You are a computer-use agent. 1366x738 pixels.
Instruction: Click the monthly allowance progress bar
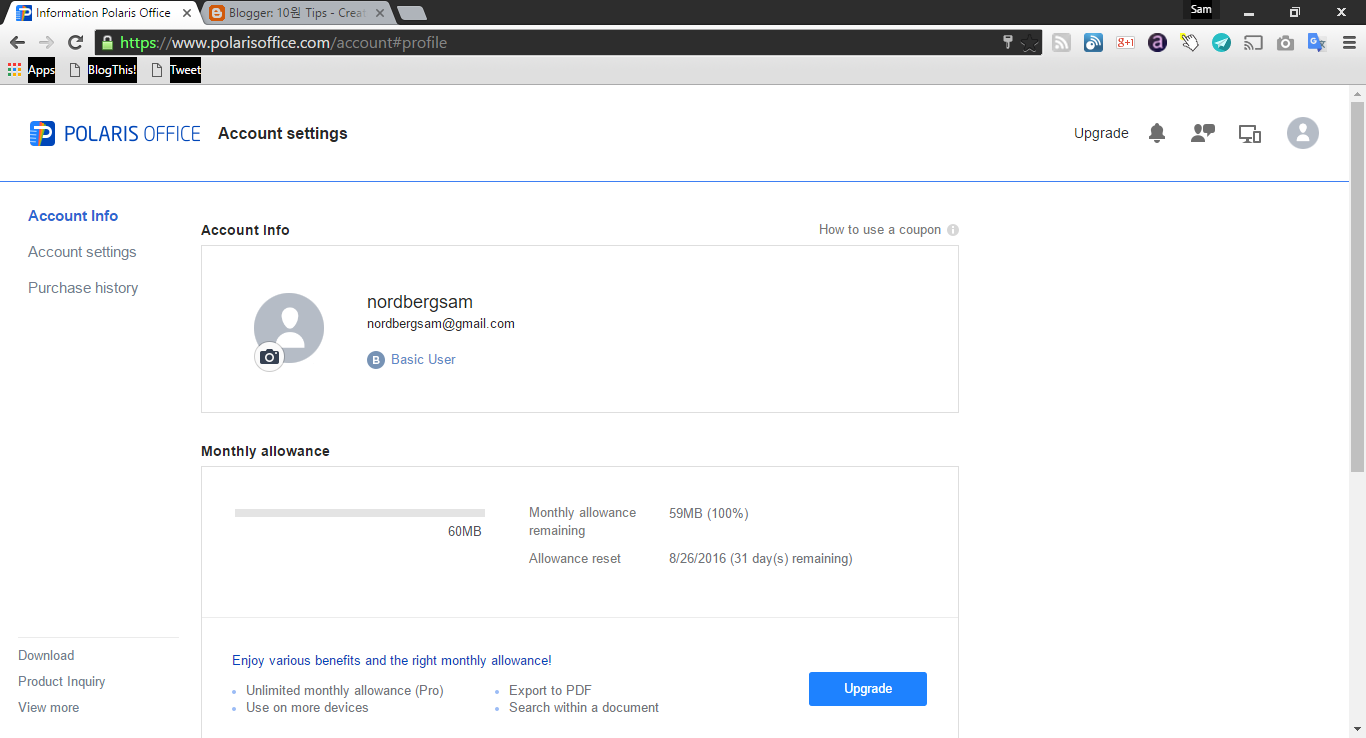360,511
